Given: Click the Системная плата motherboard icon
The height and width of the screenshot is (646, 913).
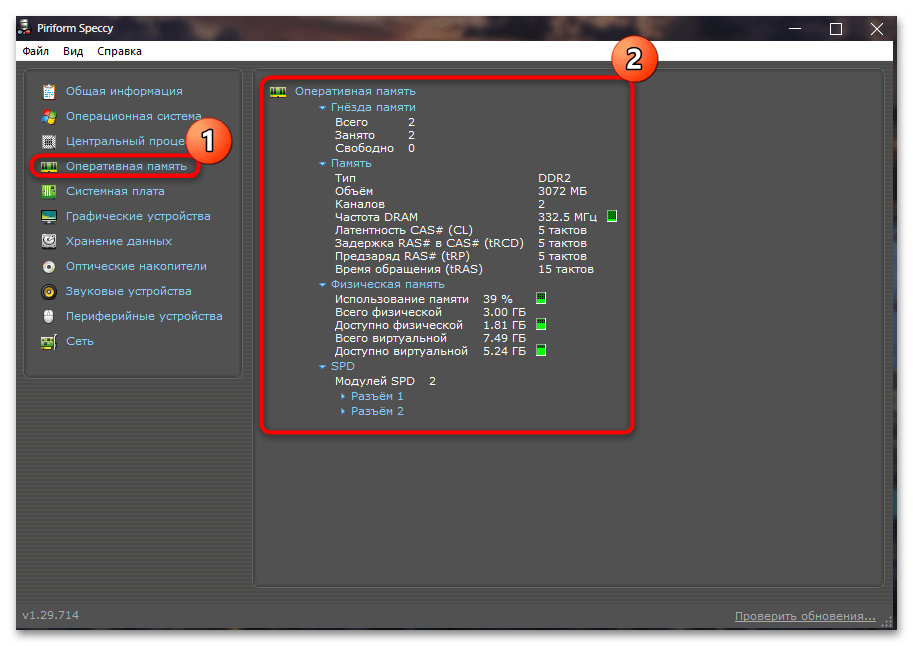Looking at the screenshot, I should [48, 191].
